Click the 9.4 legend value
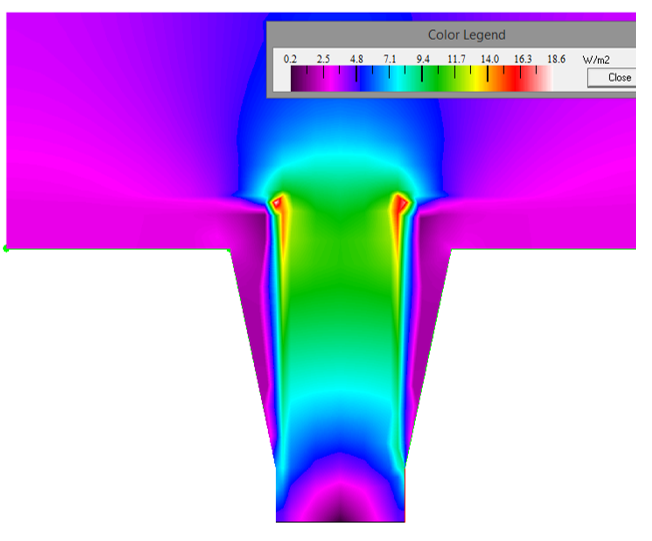The height and width of the screenshot is (541, 652). [423, 59]
